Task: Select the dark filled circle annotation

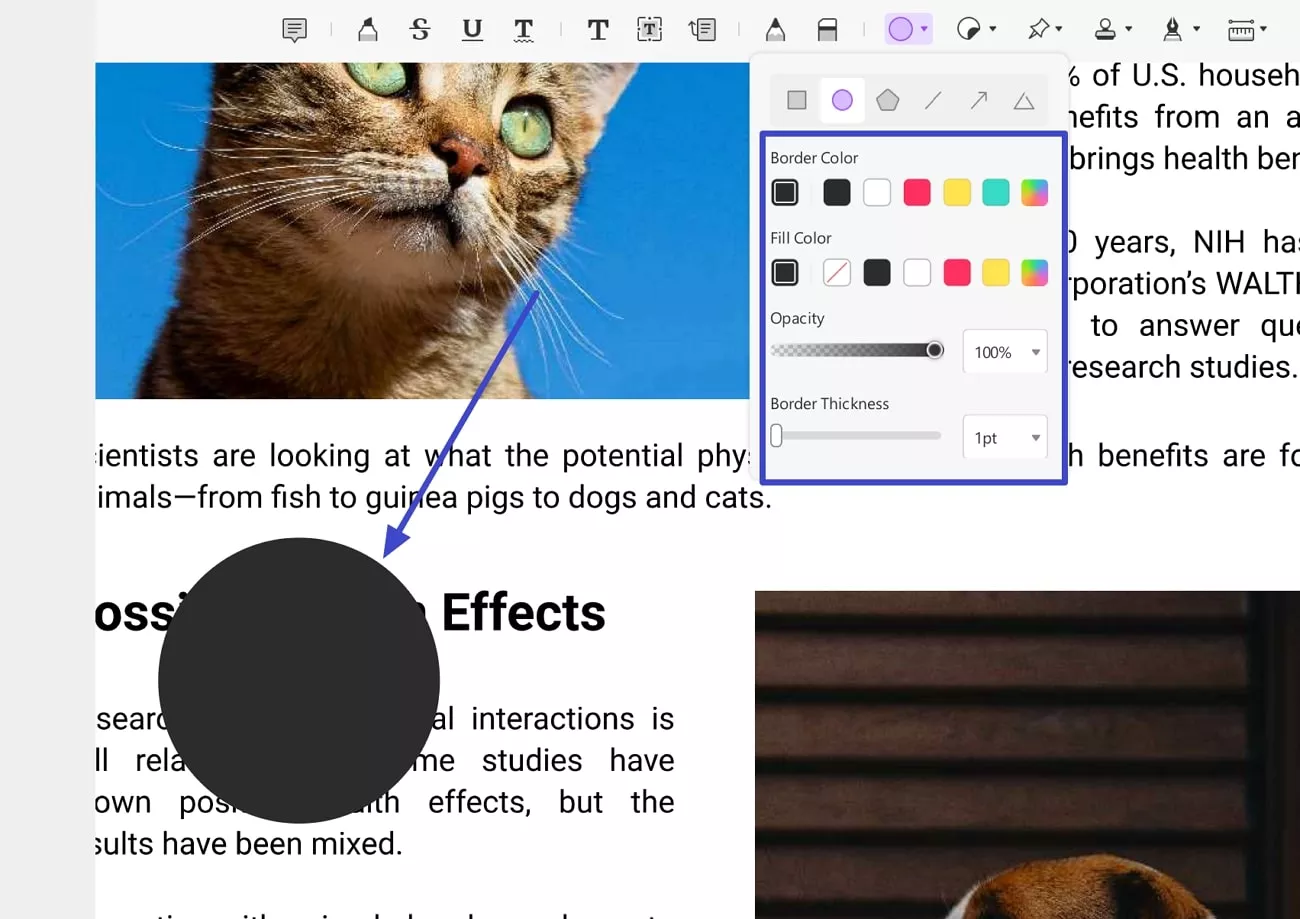Action: pyautogui.click(x=299, y=680)
